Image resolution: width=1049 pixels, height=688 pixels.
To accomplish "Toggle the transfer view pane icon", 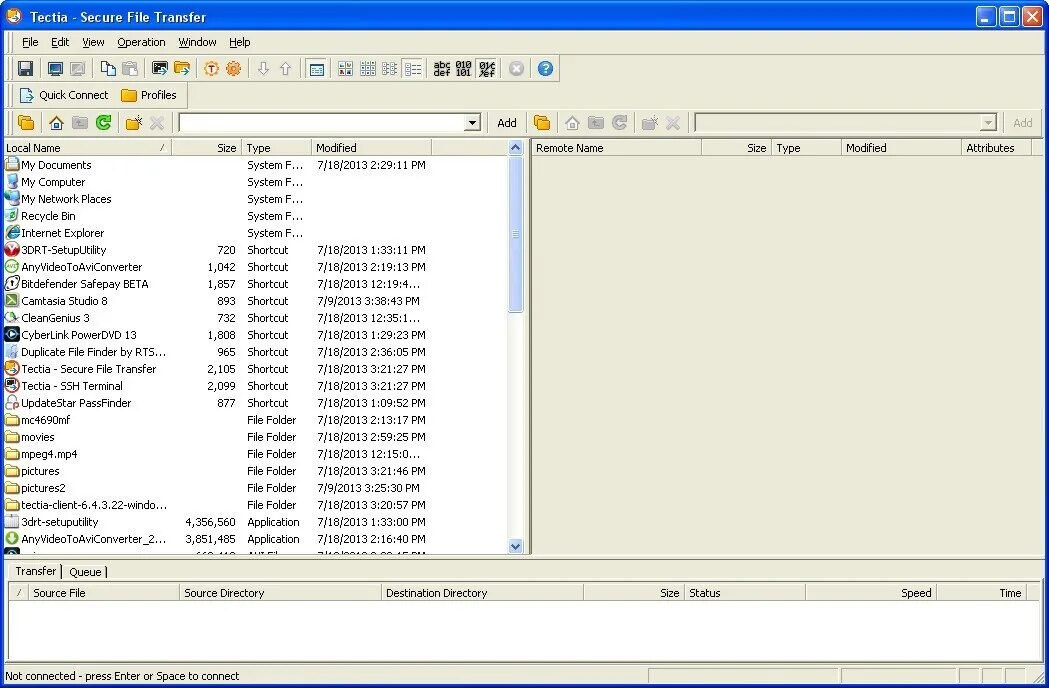I will pos(316,68).
